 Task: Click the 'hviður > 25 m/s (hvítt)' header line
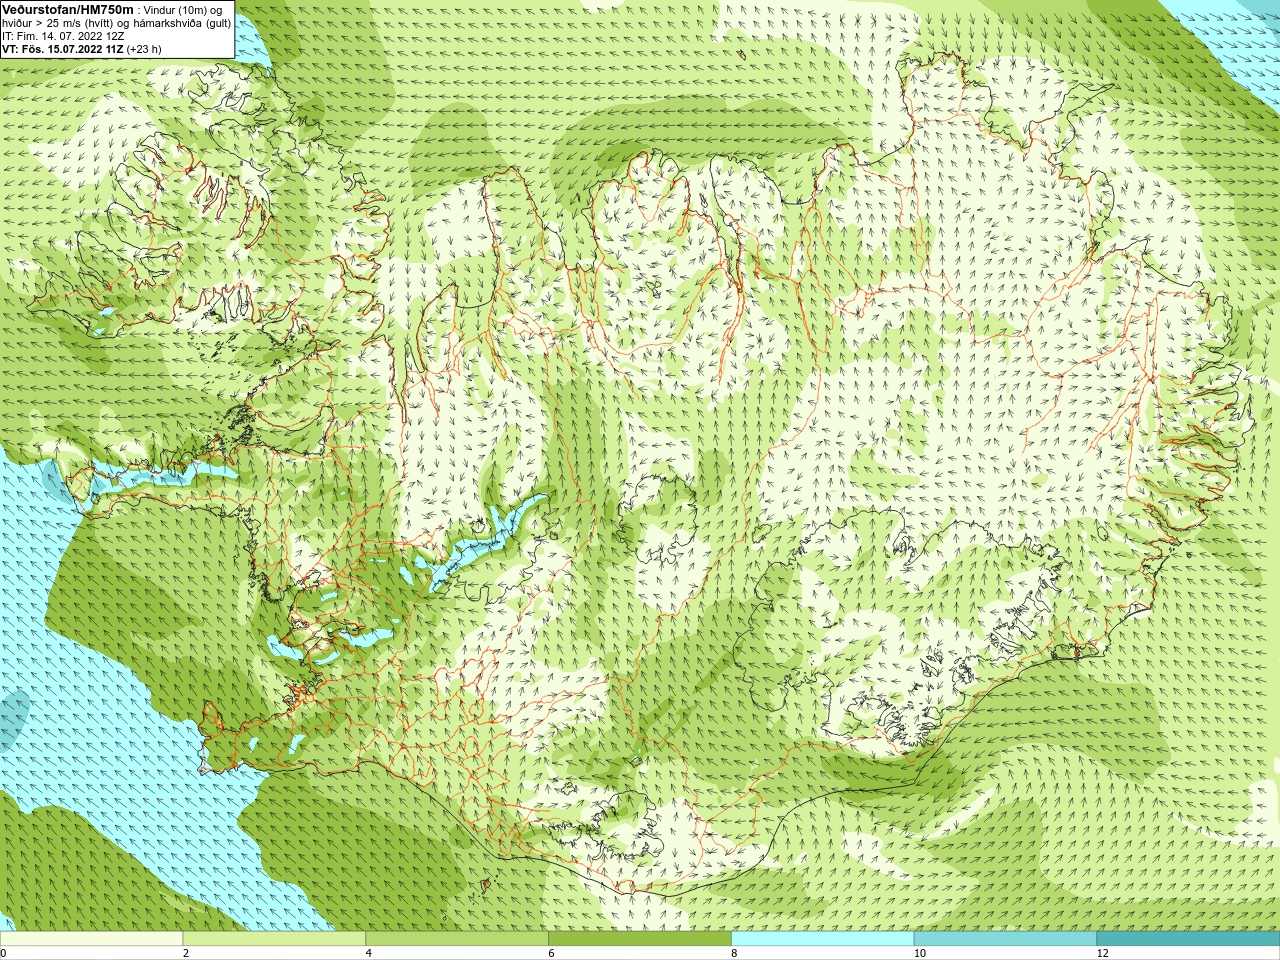coord(117,23)
